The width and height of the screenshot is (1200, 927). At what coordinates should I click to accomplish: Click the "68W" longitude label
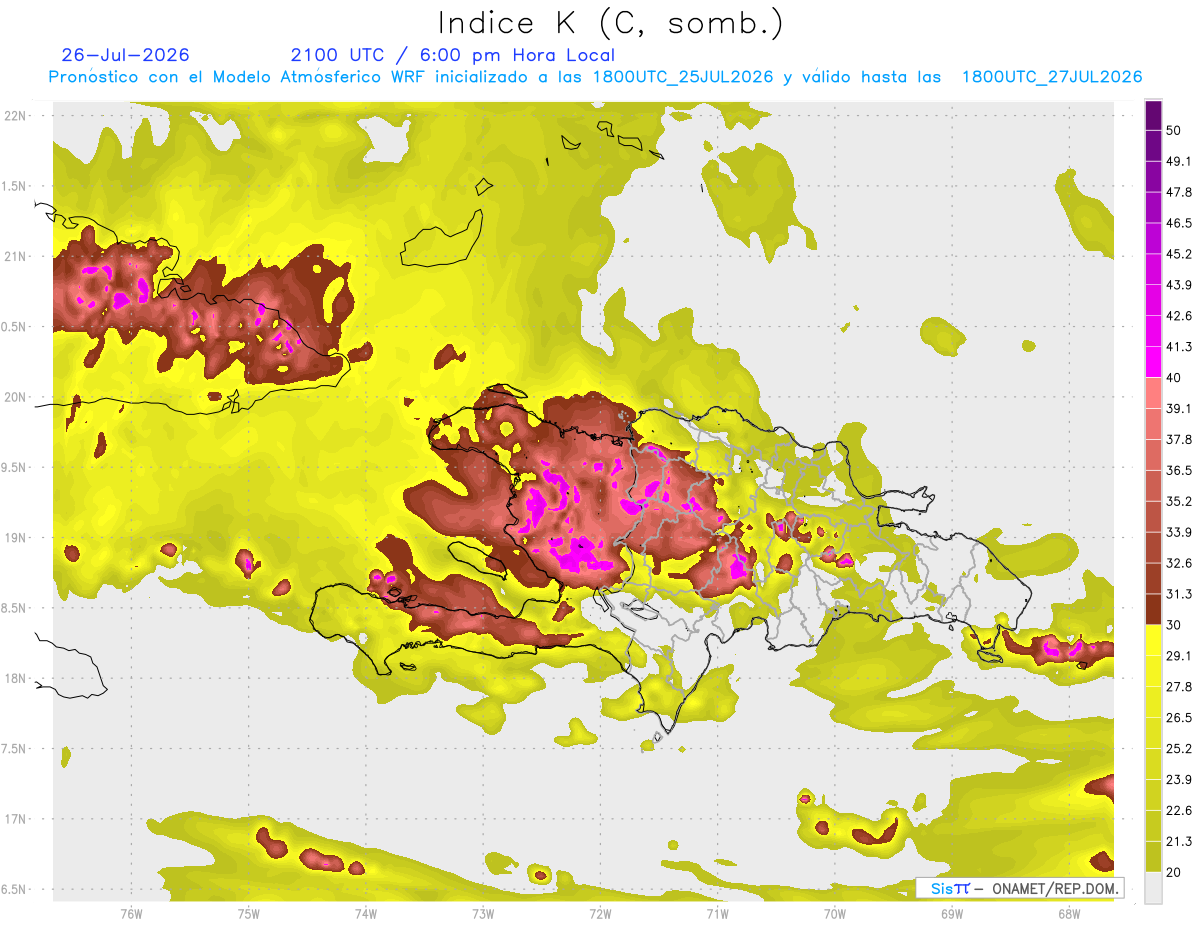point(1068,913)
